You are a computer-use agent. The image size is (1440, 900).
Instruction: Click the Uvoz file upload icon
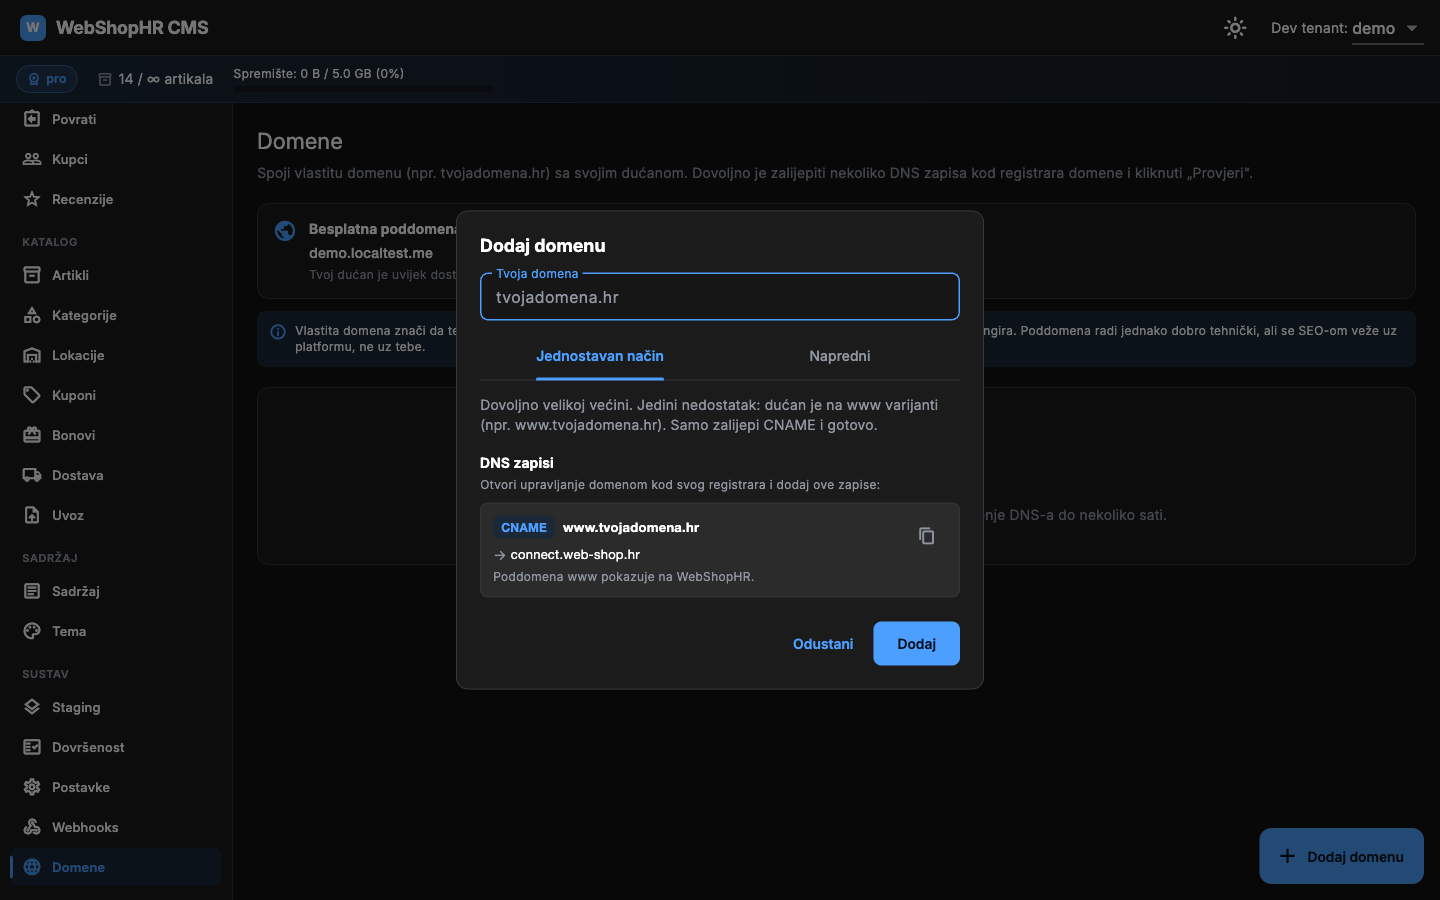pos(32,515)
